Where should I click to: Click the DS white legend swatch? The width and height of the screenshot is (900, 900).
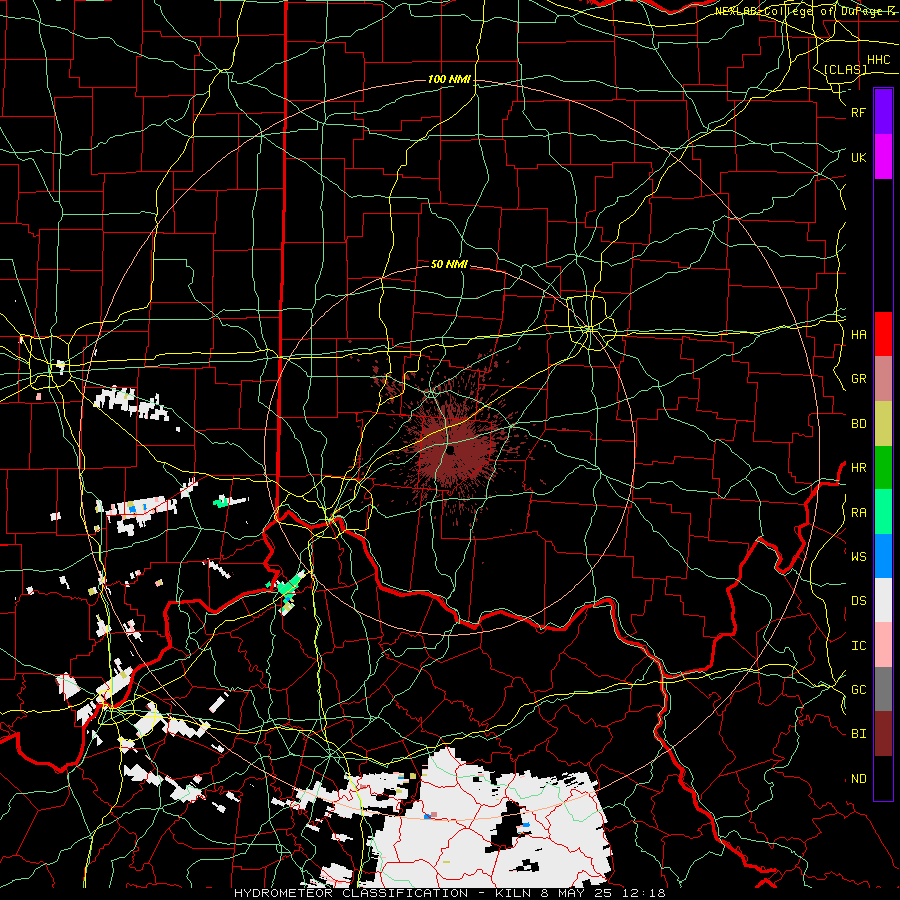883,600
